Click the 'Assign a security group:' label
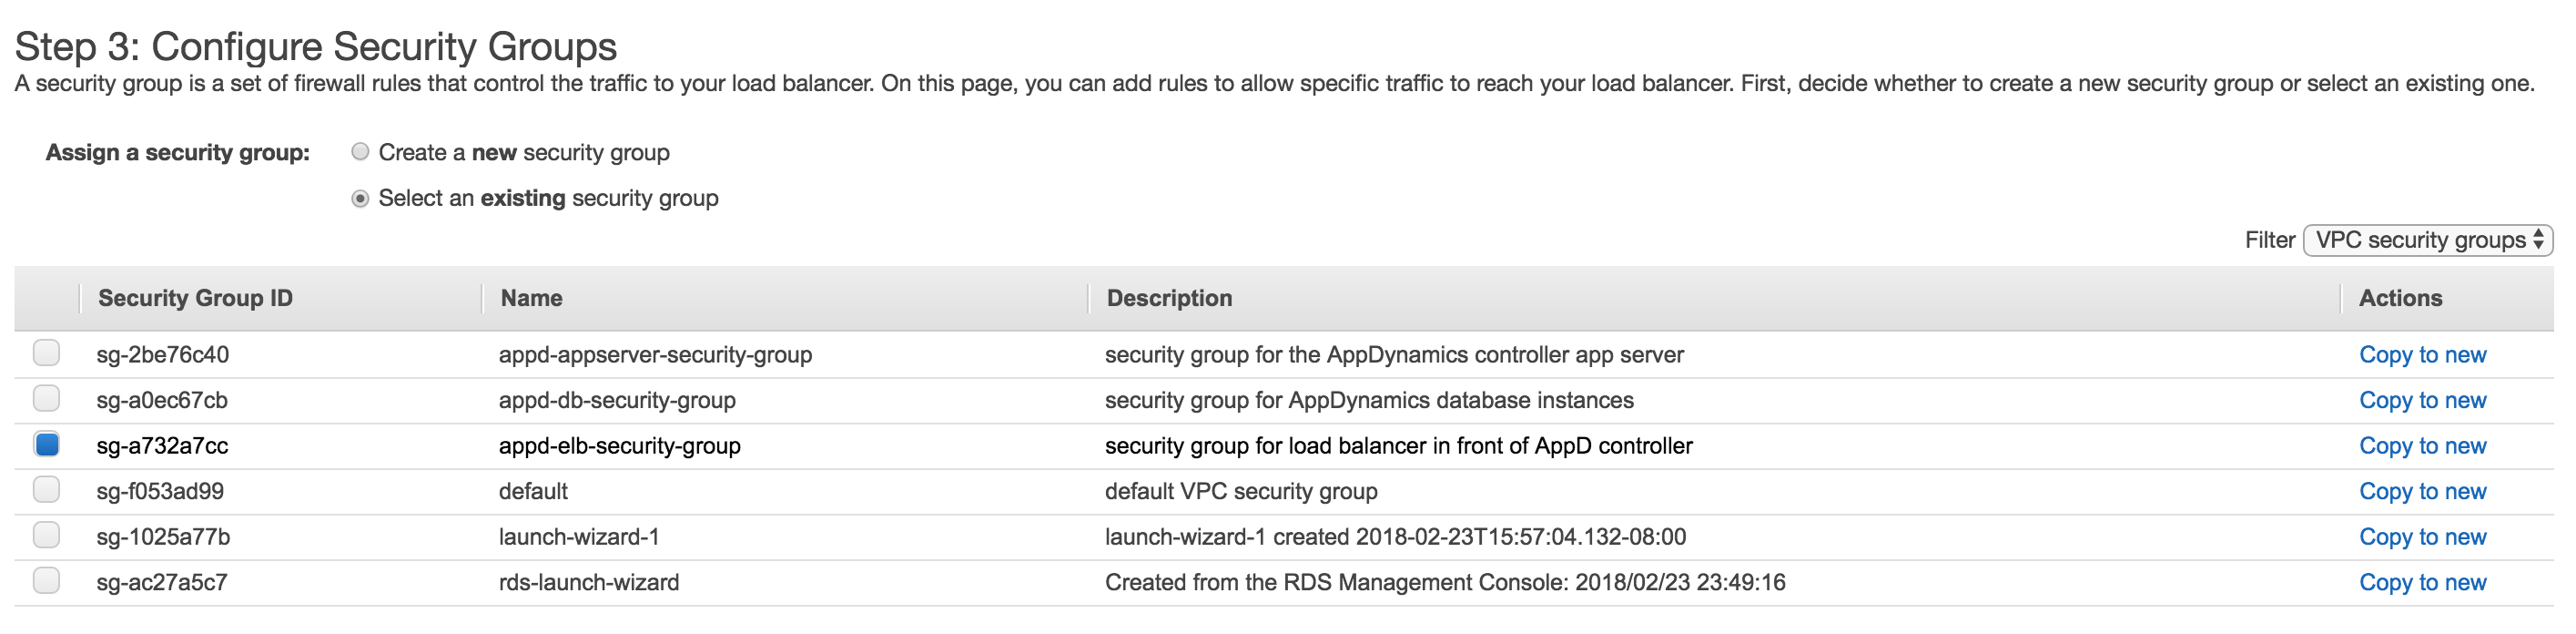This screenshot has height=634, width=2576. [x=178, y=152]
